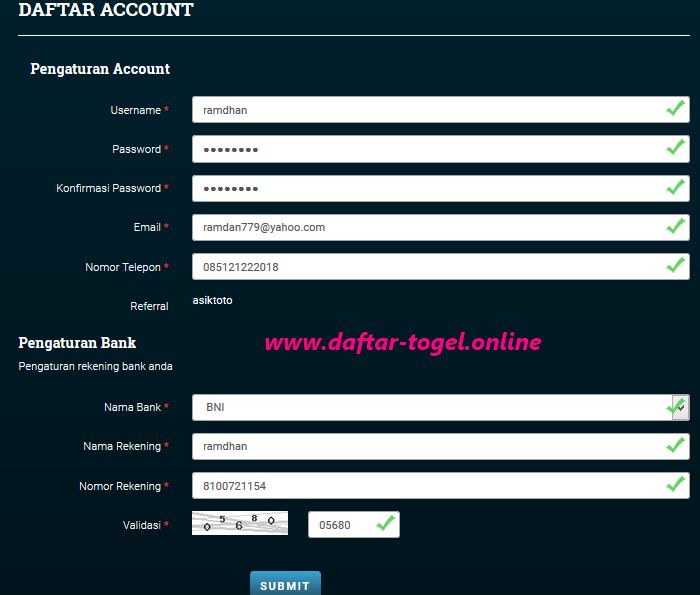Focus the Password input field

pyautogui.click(x=441, y=149)
